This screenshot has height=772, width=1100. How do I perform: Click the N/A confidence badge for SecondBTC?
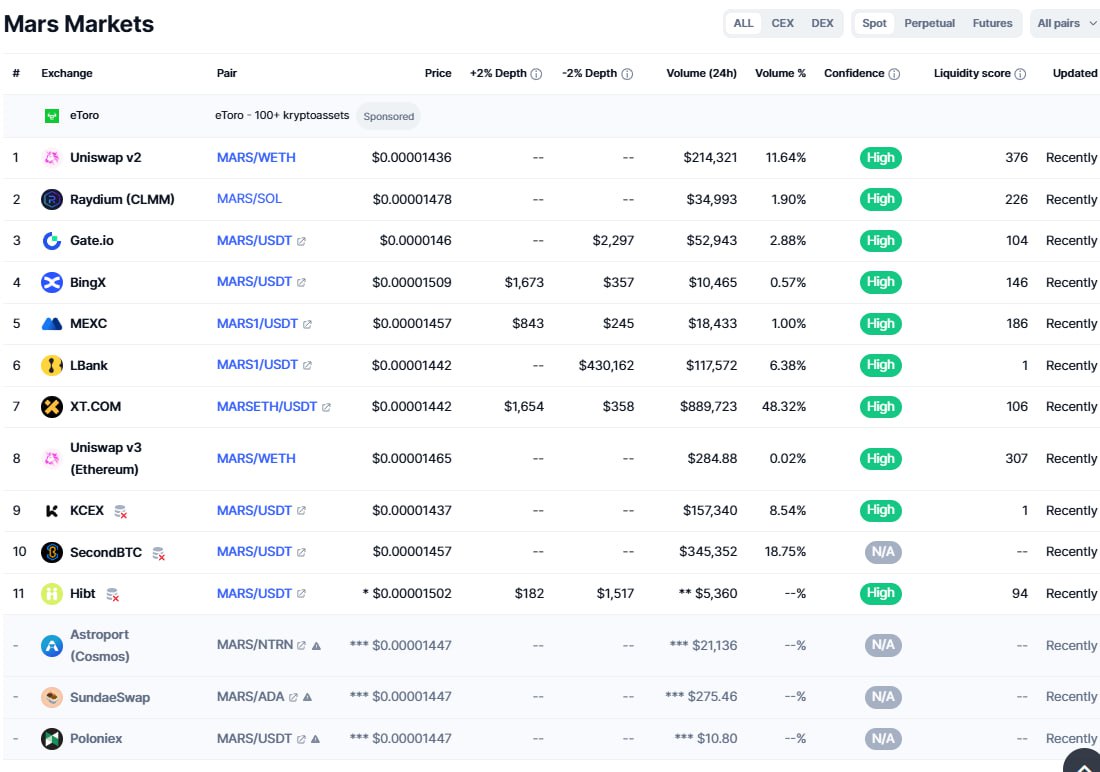coord(883,552)
